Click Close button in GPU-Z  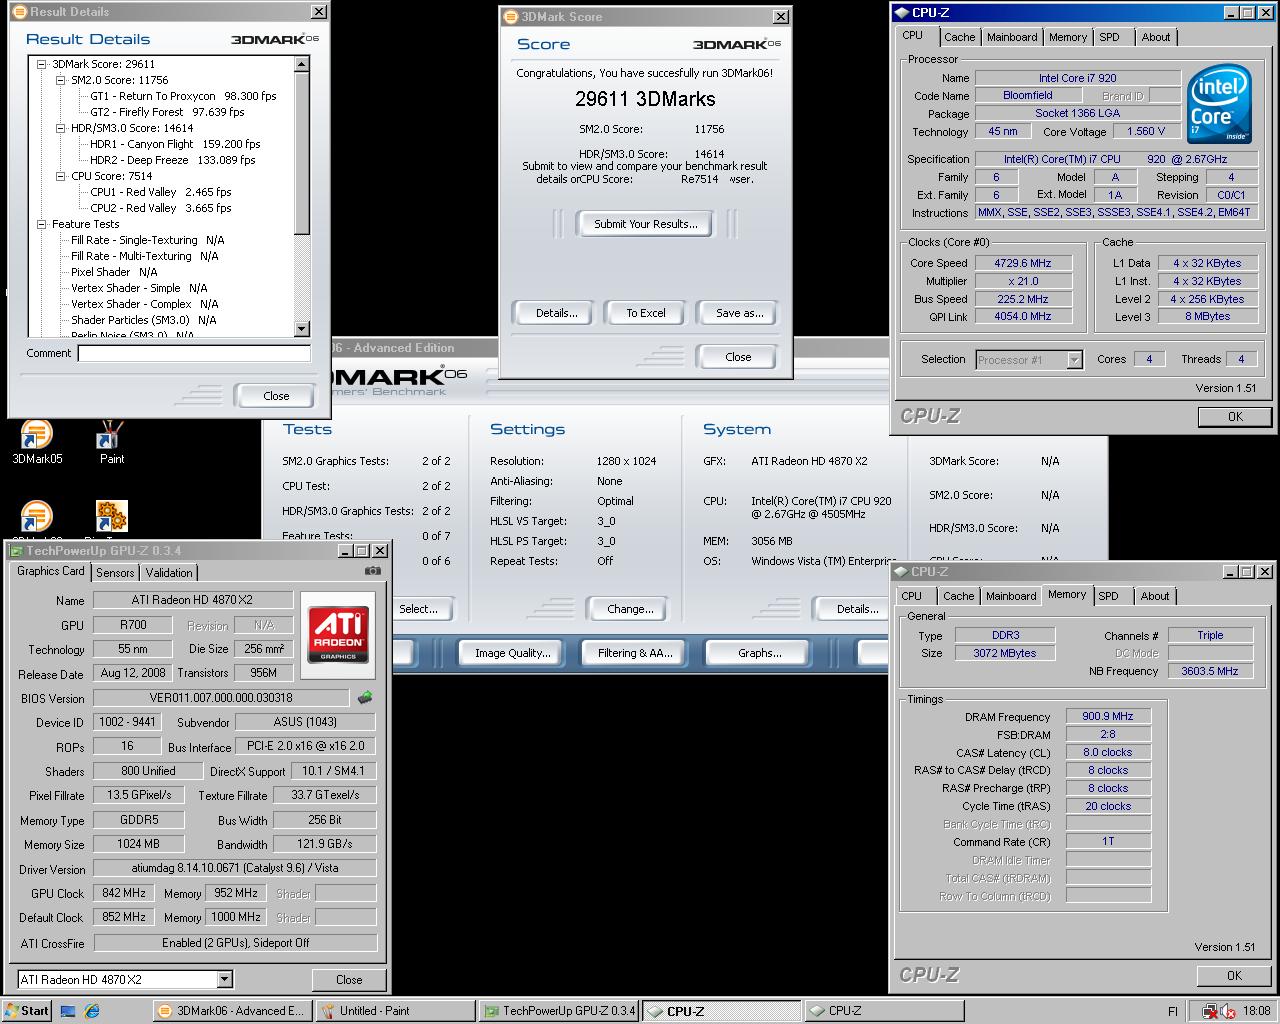point(349,980)
